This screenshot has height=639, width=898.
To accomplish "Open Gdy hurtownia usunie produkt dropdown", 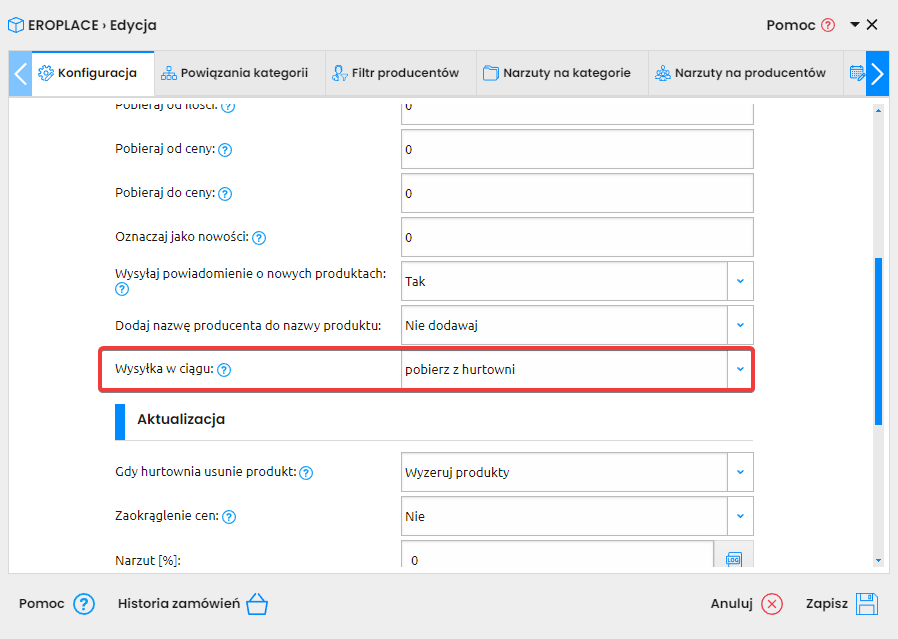I will pyautogui.click(x=740, y=472).
